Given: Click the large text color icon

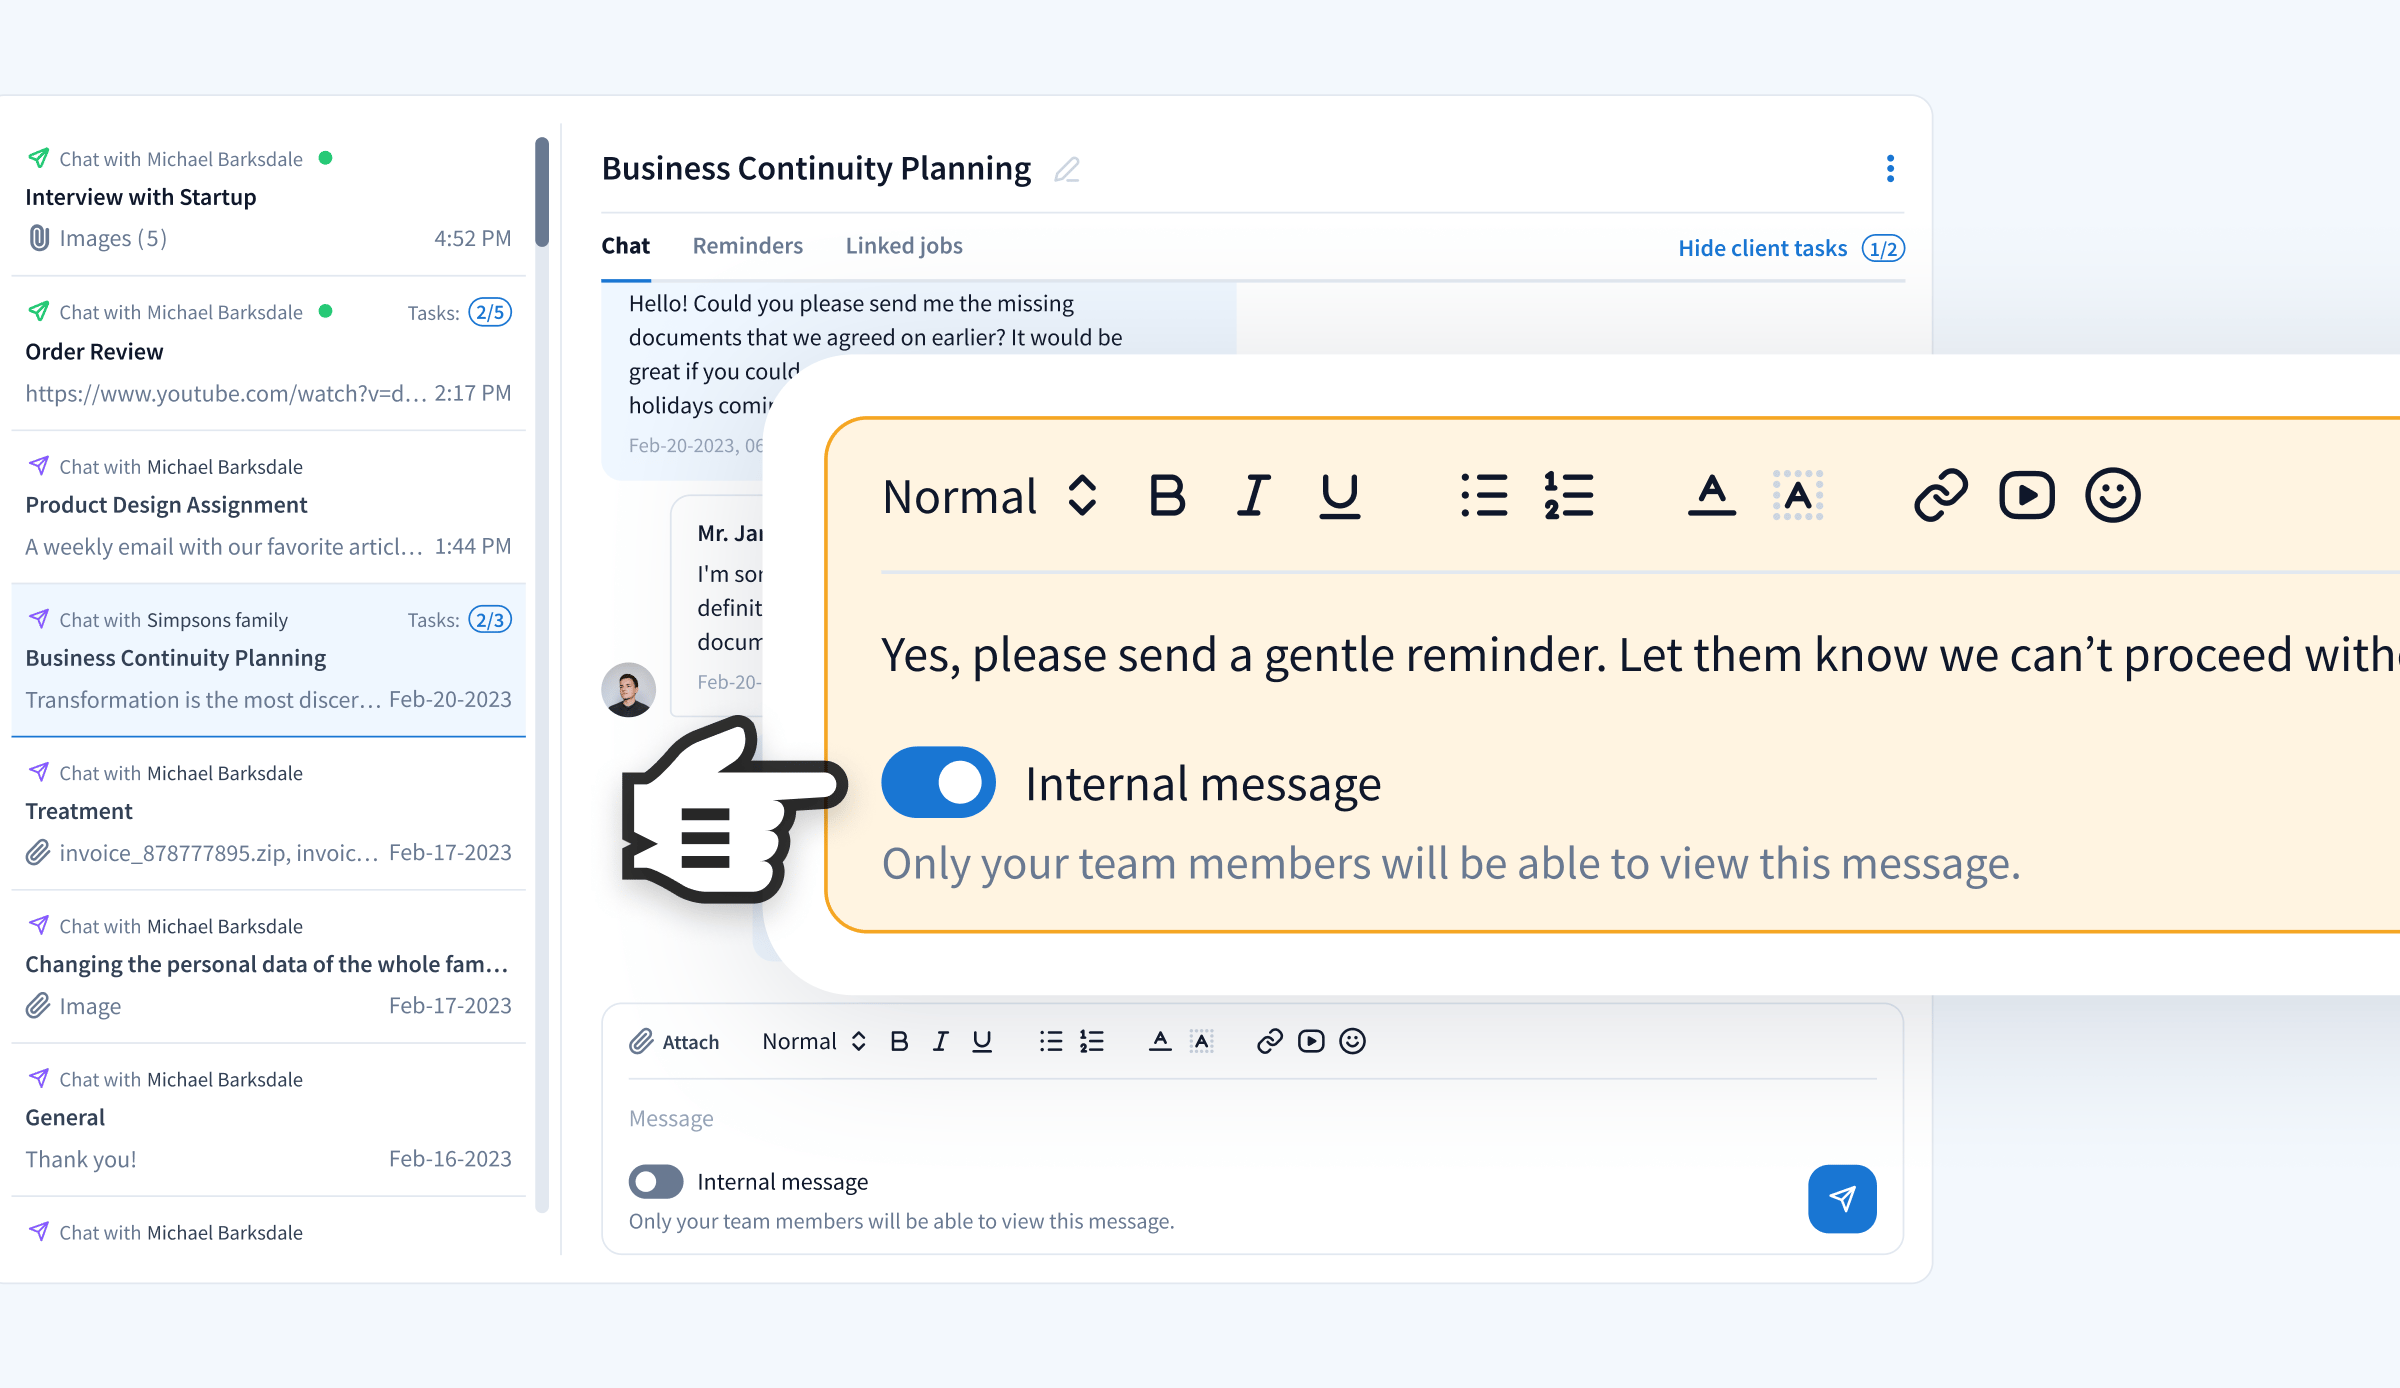Looking at the screenshot, I should (x=1712, y=495).
